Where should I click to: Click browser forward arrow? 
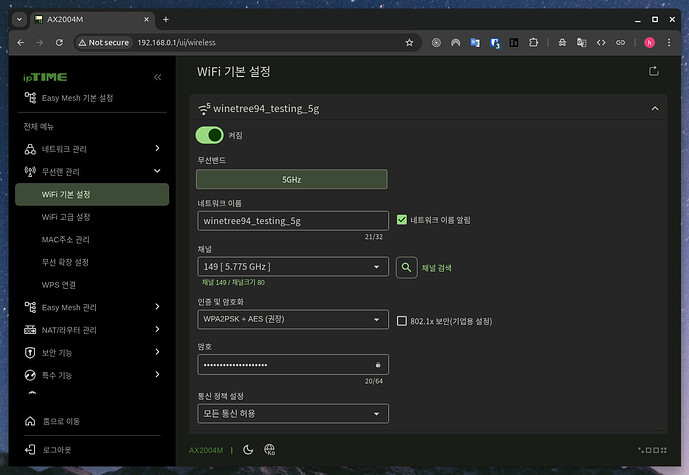click(40, 43)
